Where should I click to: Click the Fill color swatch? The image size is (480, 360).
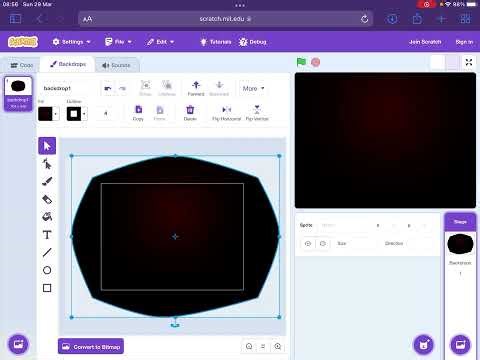coord(45,114)
